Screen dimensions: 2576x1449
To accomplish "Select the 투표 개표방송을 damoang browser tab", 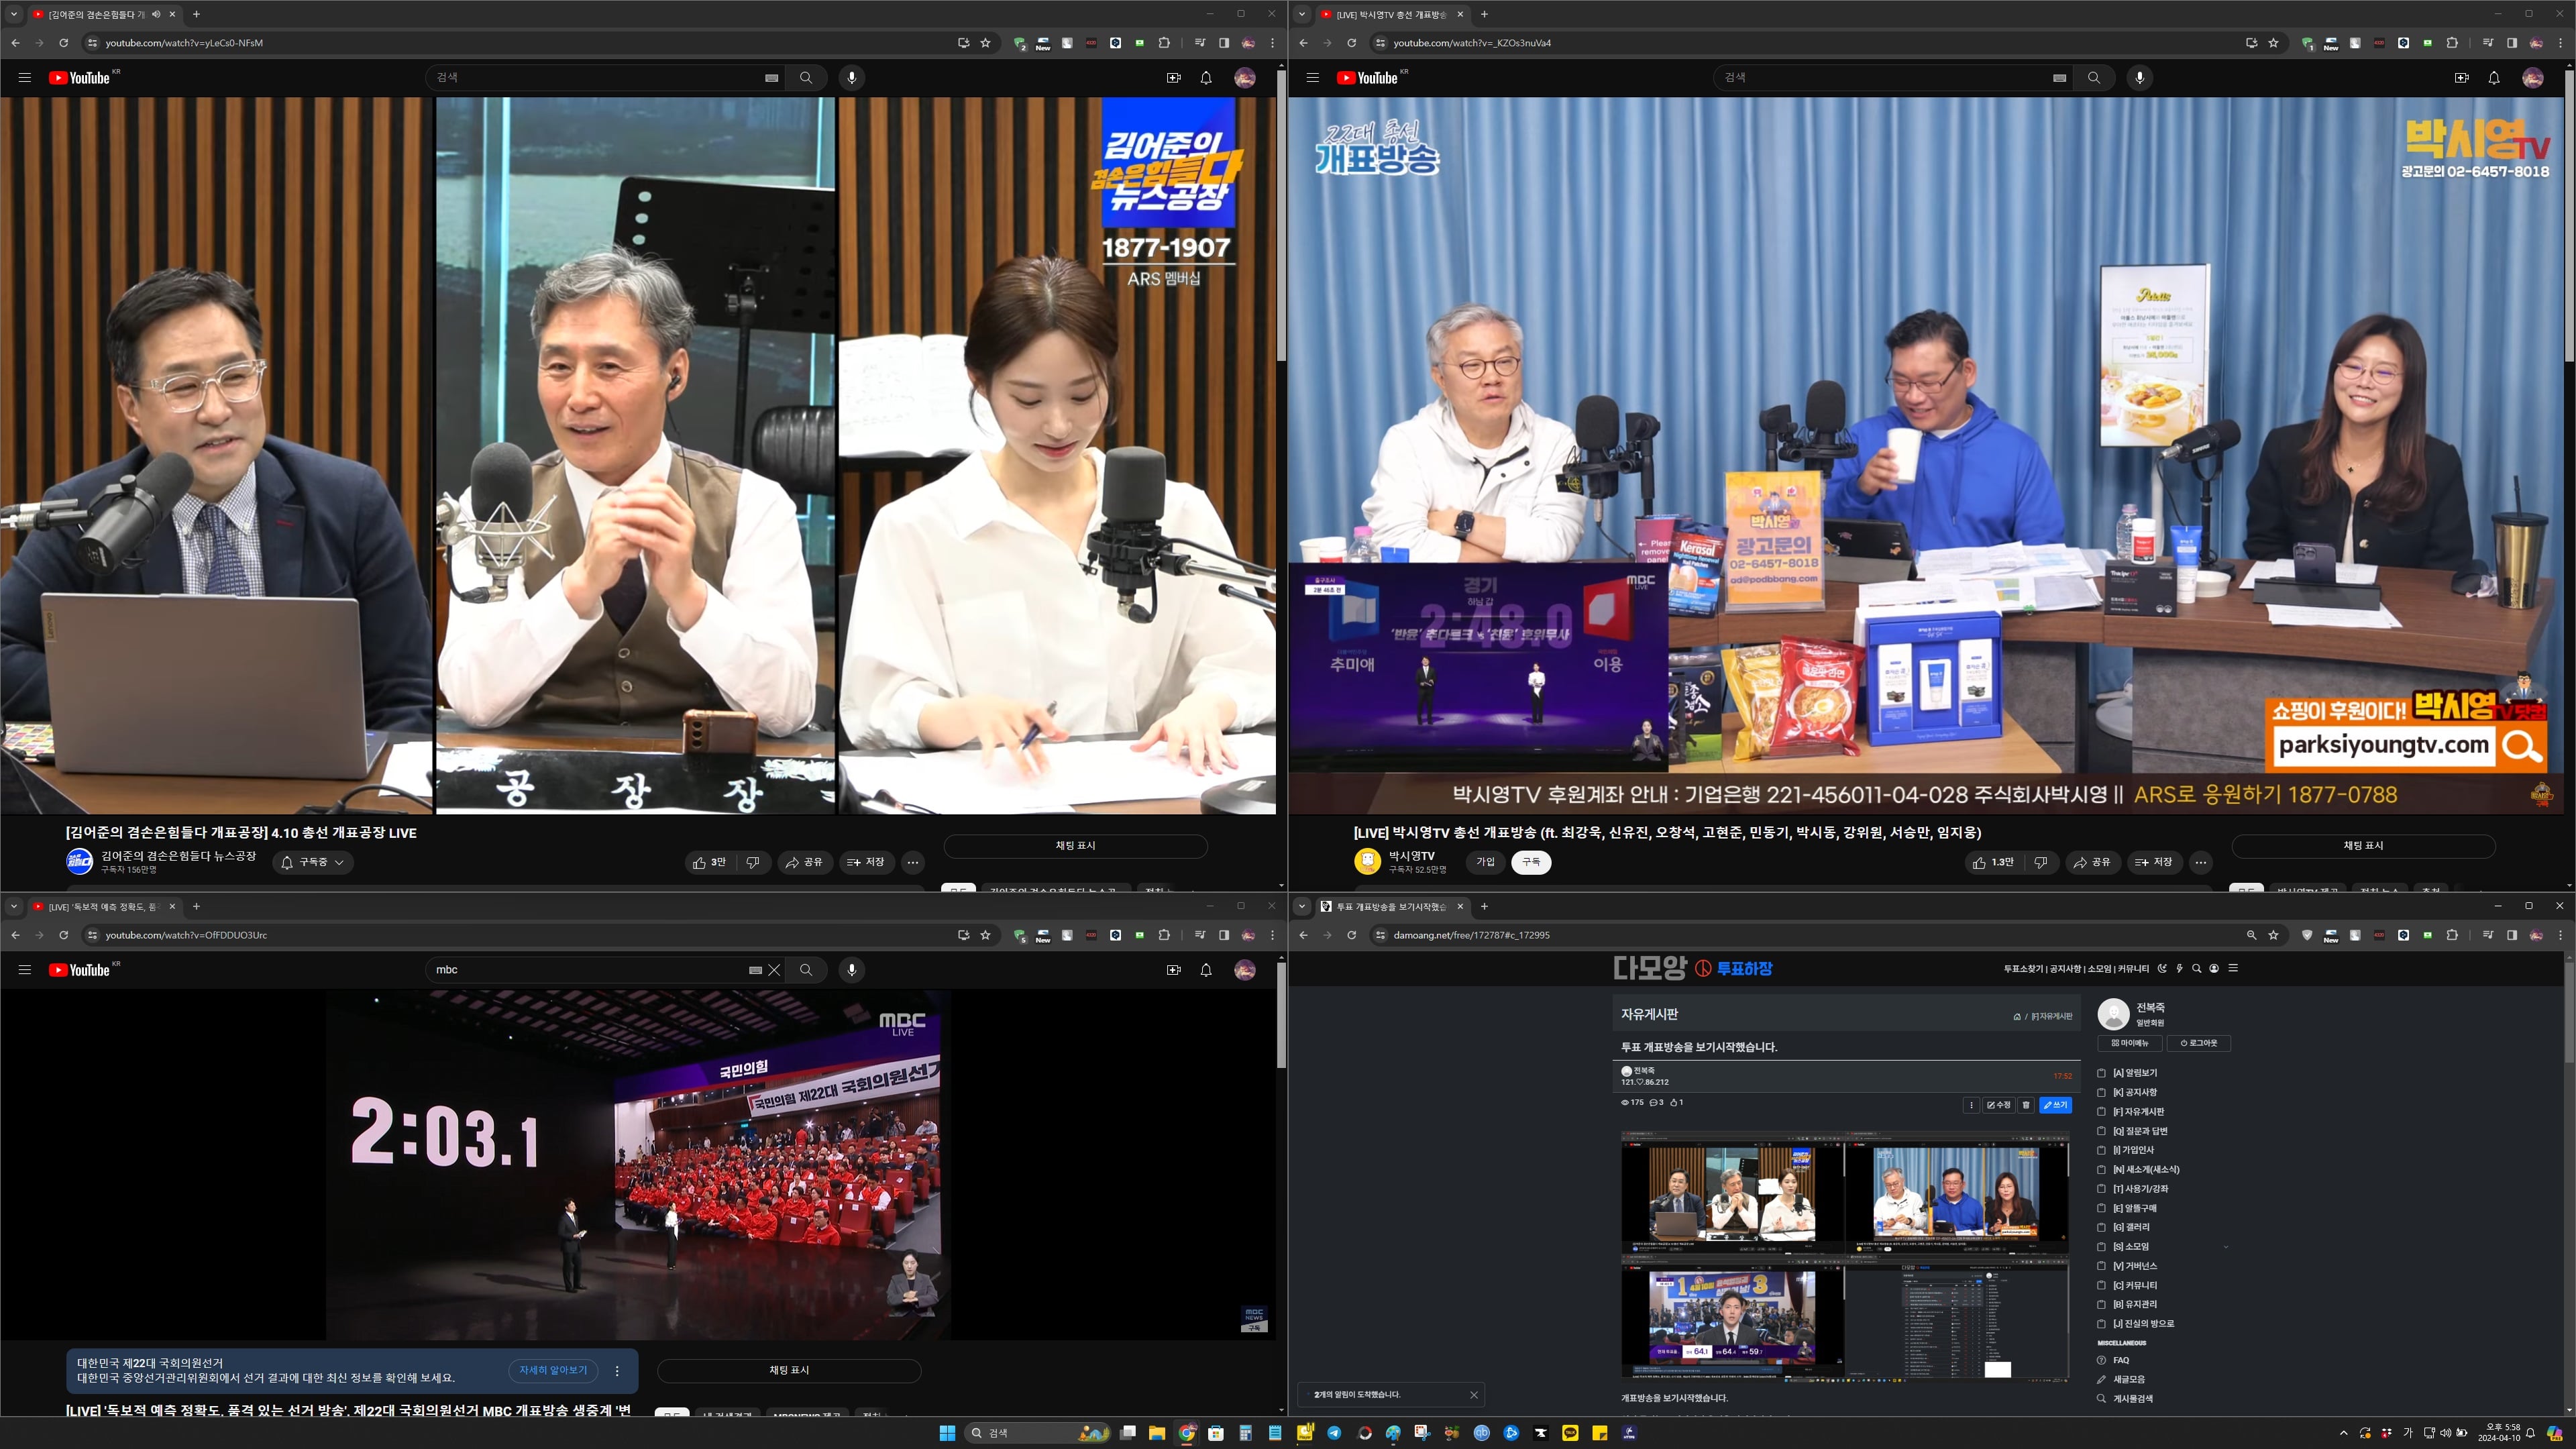I will click(x=1390, y=907).
